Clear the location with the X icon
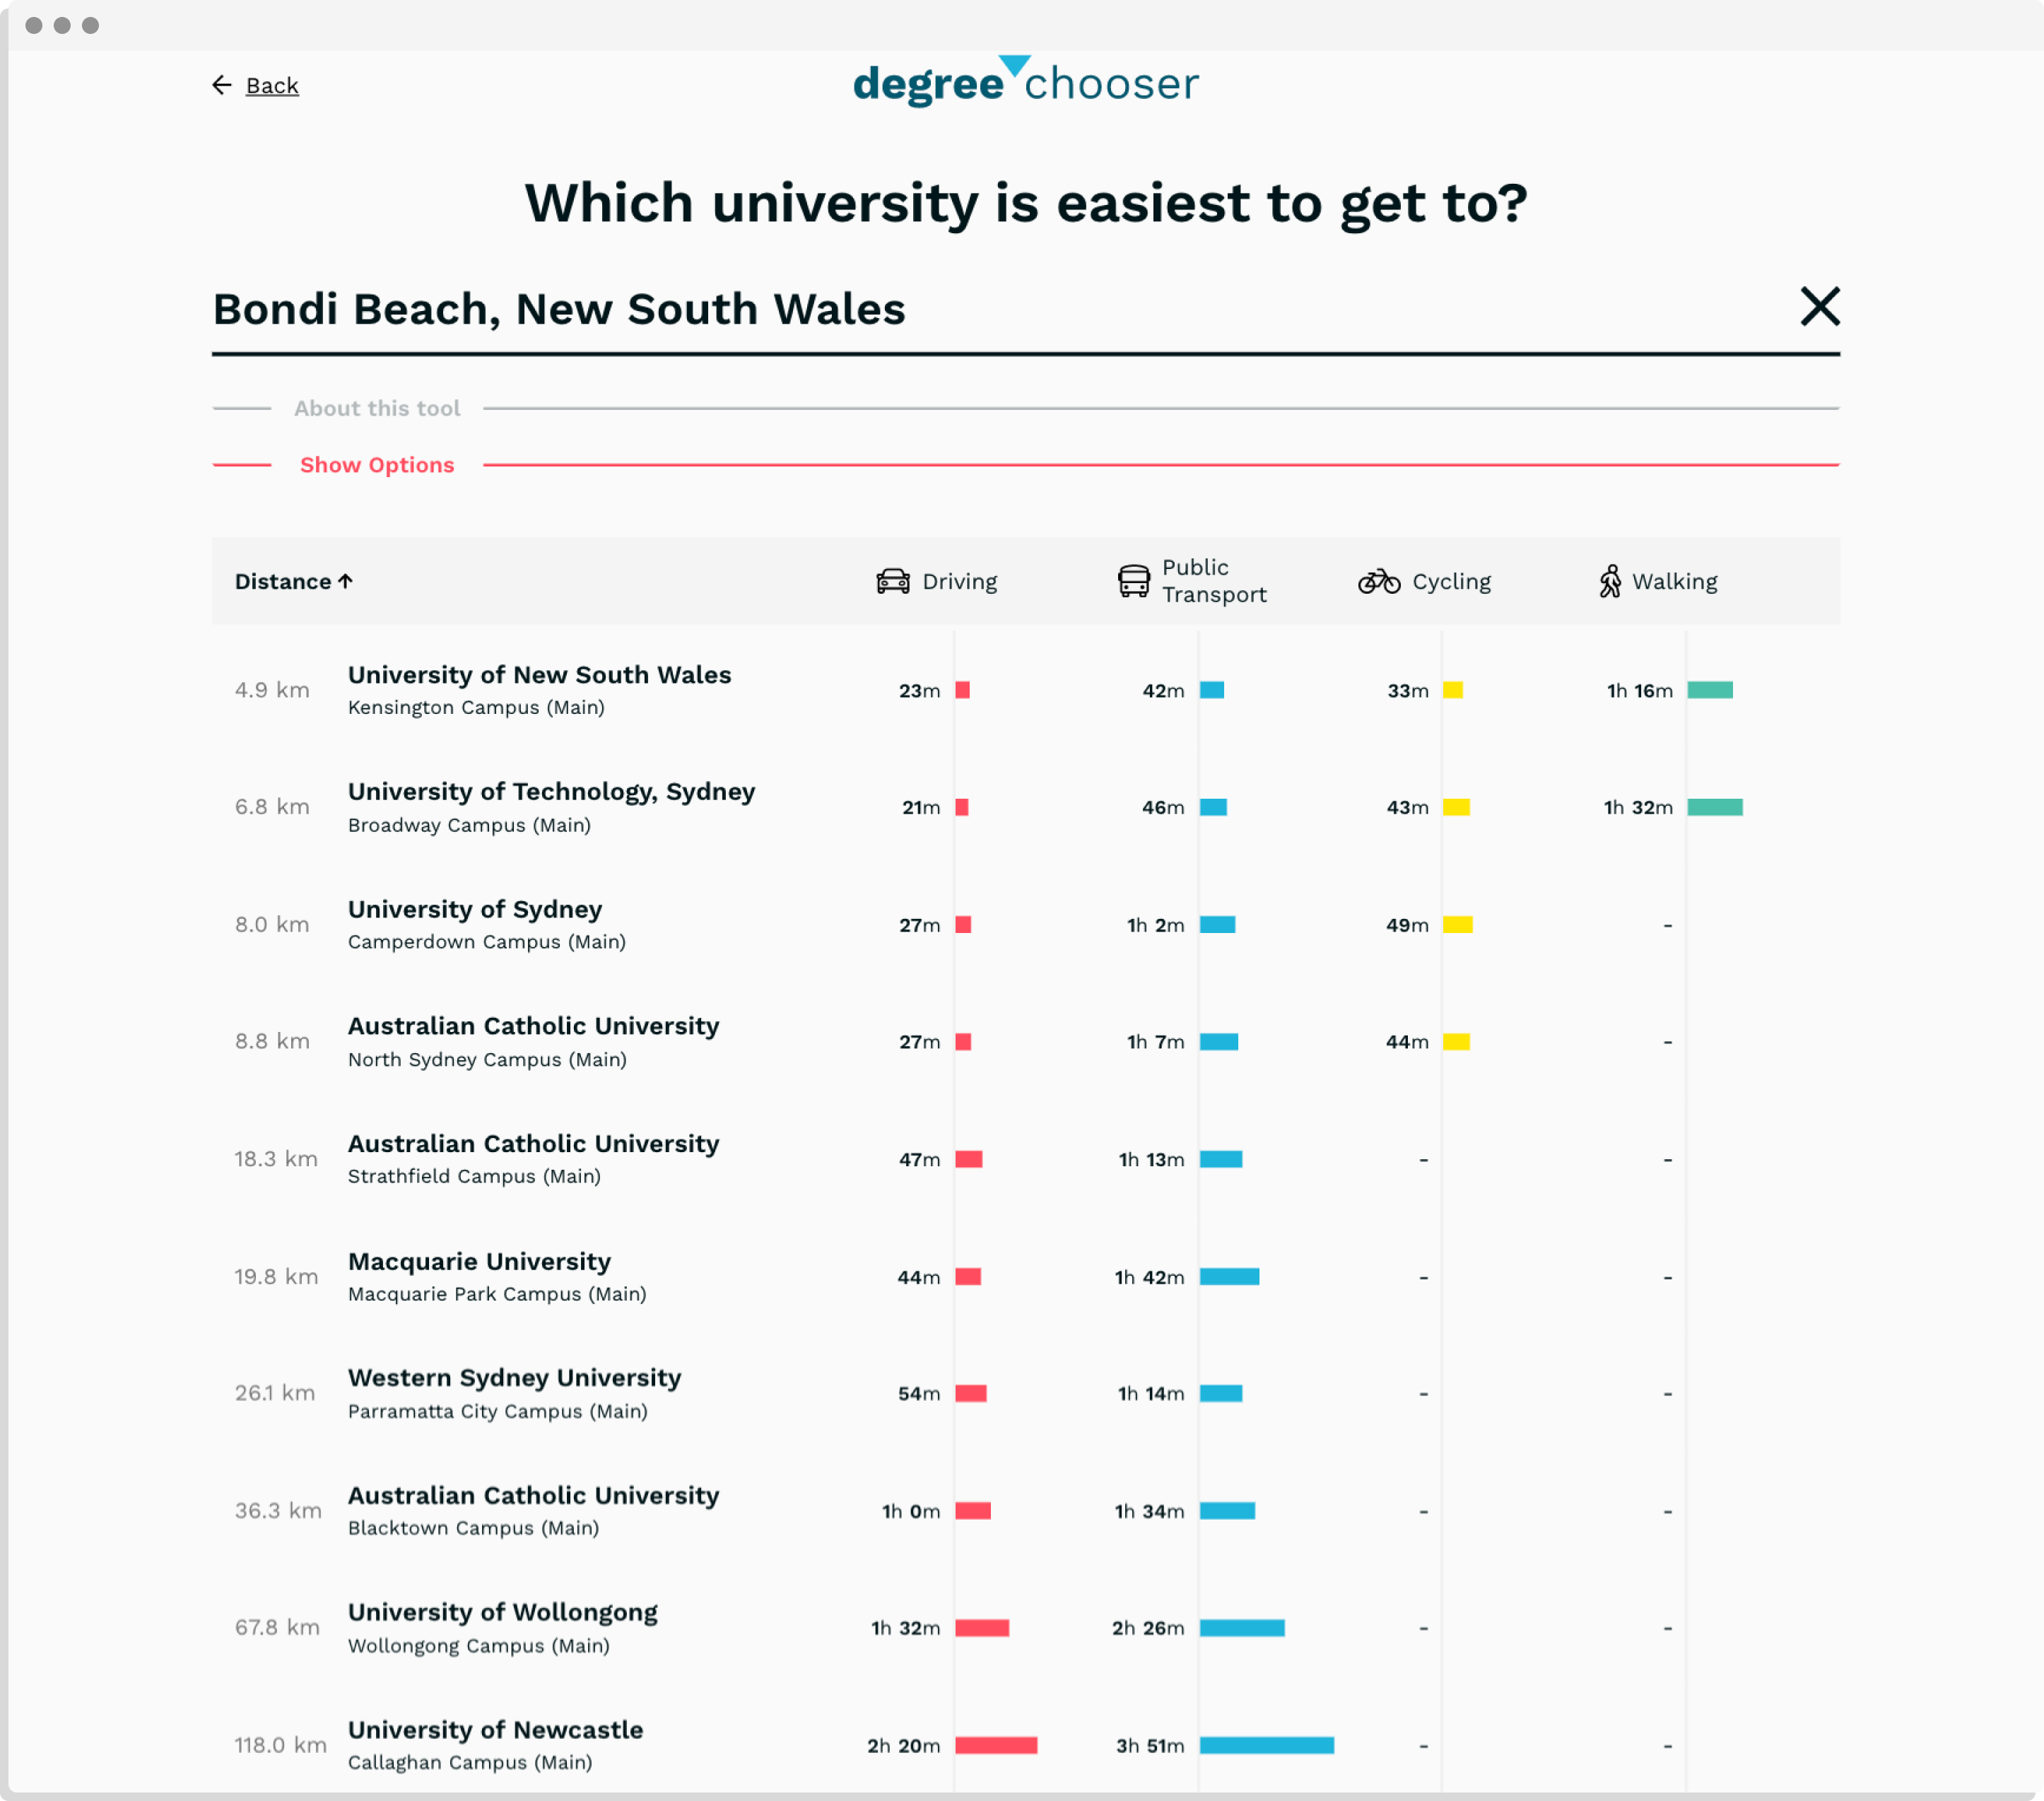The width and height of the screenshot is (2044, 1801). coord(1819,307)
